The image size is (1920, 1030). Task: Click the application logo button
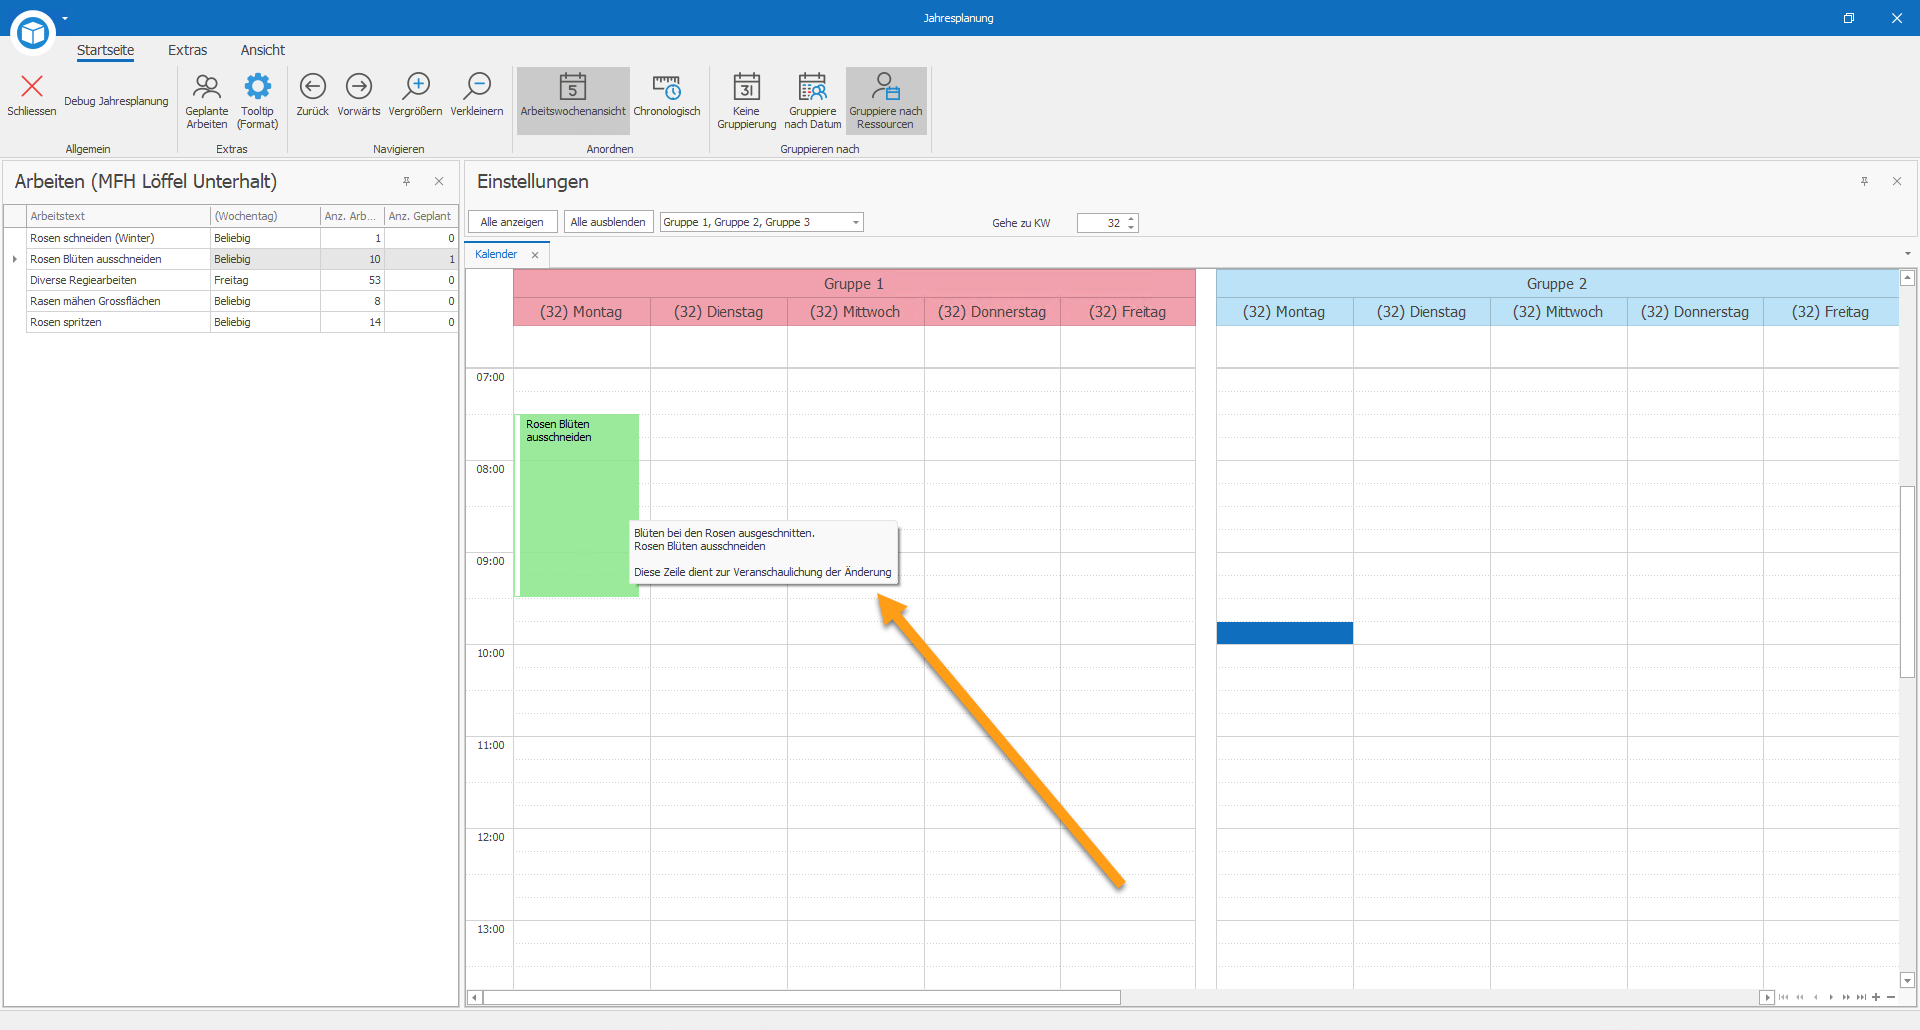tap(33, 33)
